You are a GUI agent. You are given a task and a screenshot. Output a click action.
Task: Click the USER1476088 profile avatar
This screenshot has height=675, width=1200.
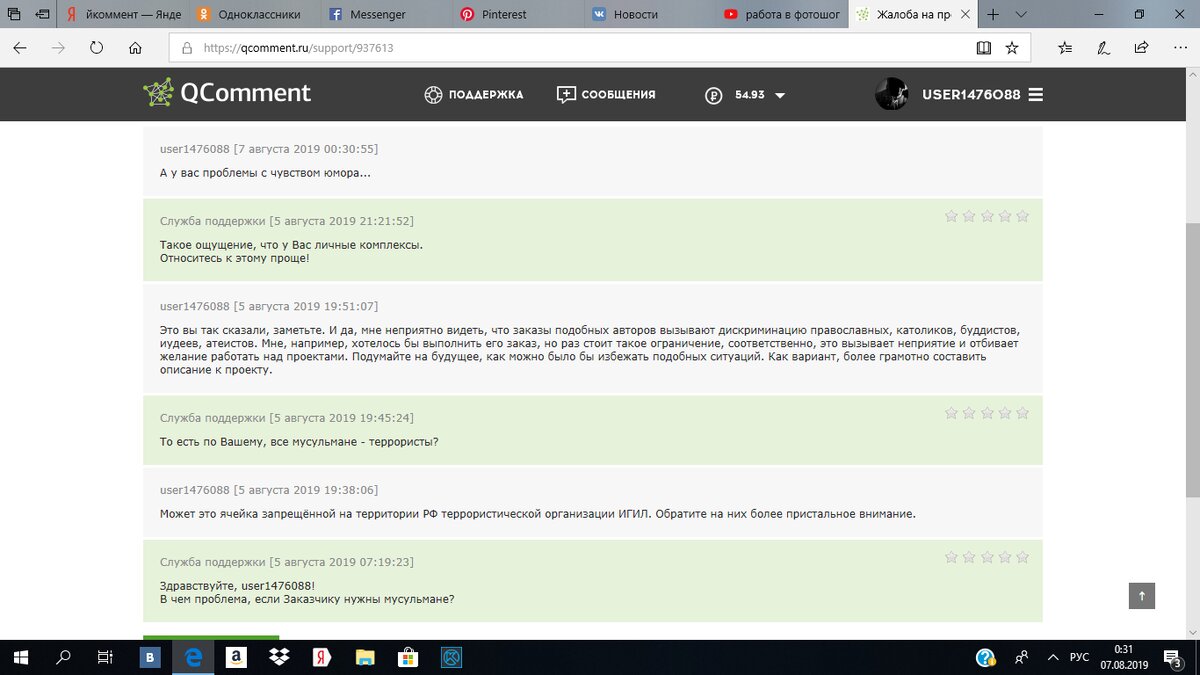tap(891, 94)
